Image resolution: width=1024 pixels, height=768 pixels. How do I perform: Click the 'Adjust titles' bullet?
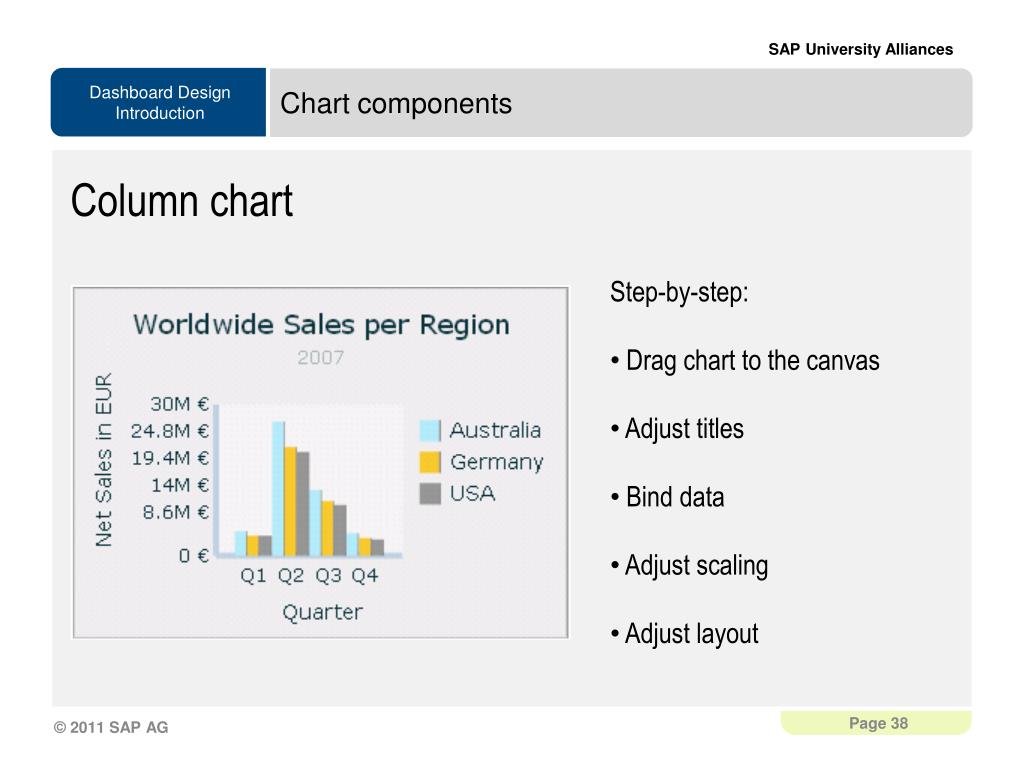coord(677,429)
